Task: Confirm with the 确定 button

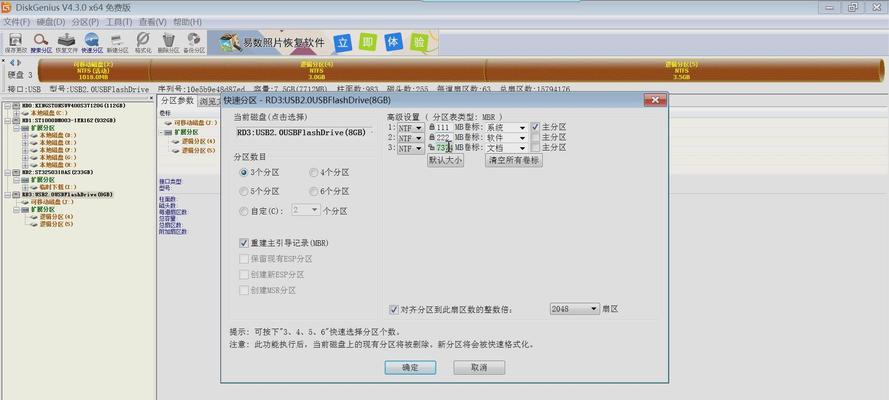Action: click(x=410, y=368)
